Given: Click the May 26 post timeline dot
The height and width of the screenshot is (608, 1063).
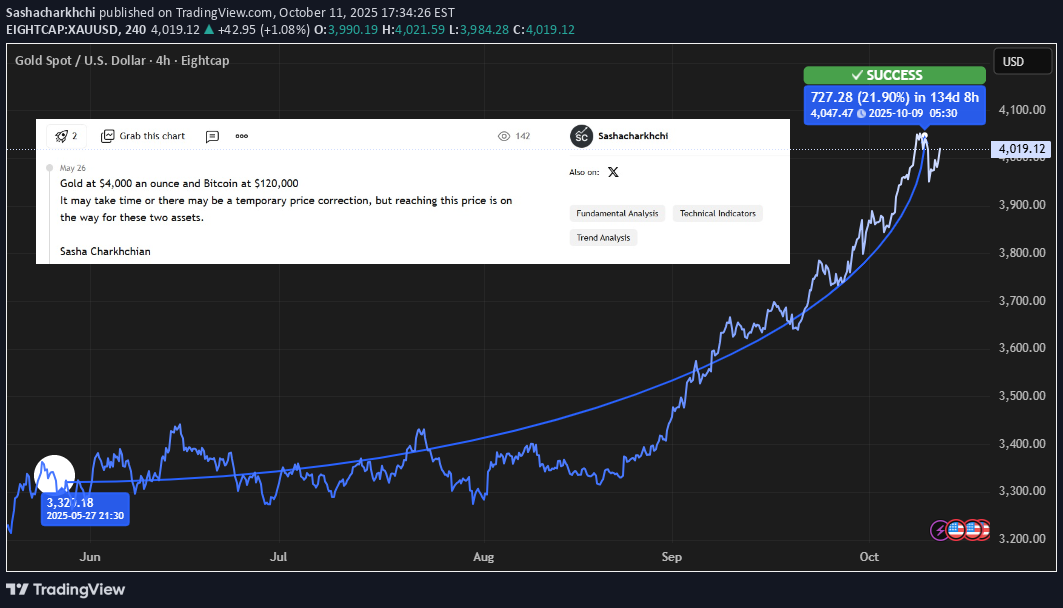Looking at the screenshot, I should click(47, 168).
